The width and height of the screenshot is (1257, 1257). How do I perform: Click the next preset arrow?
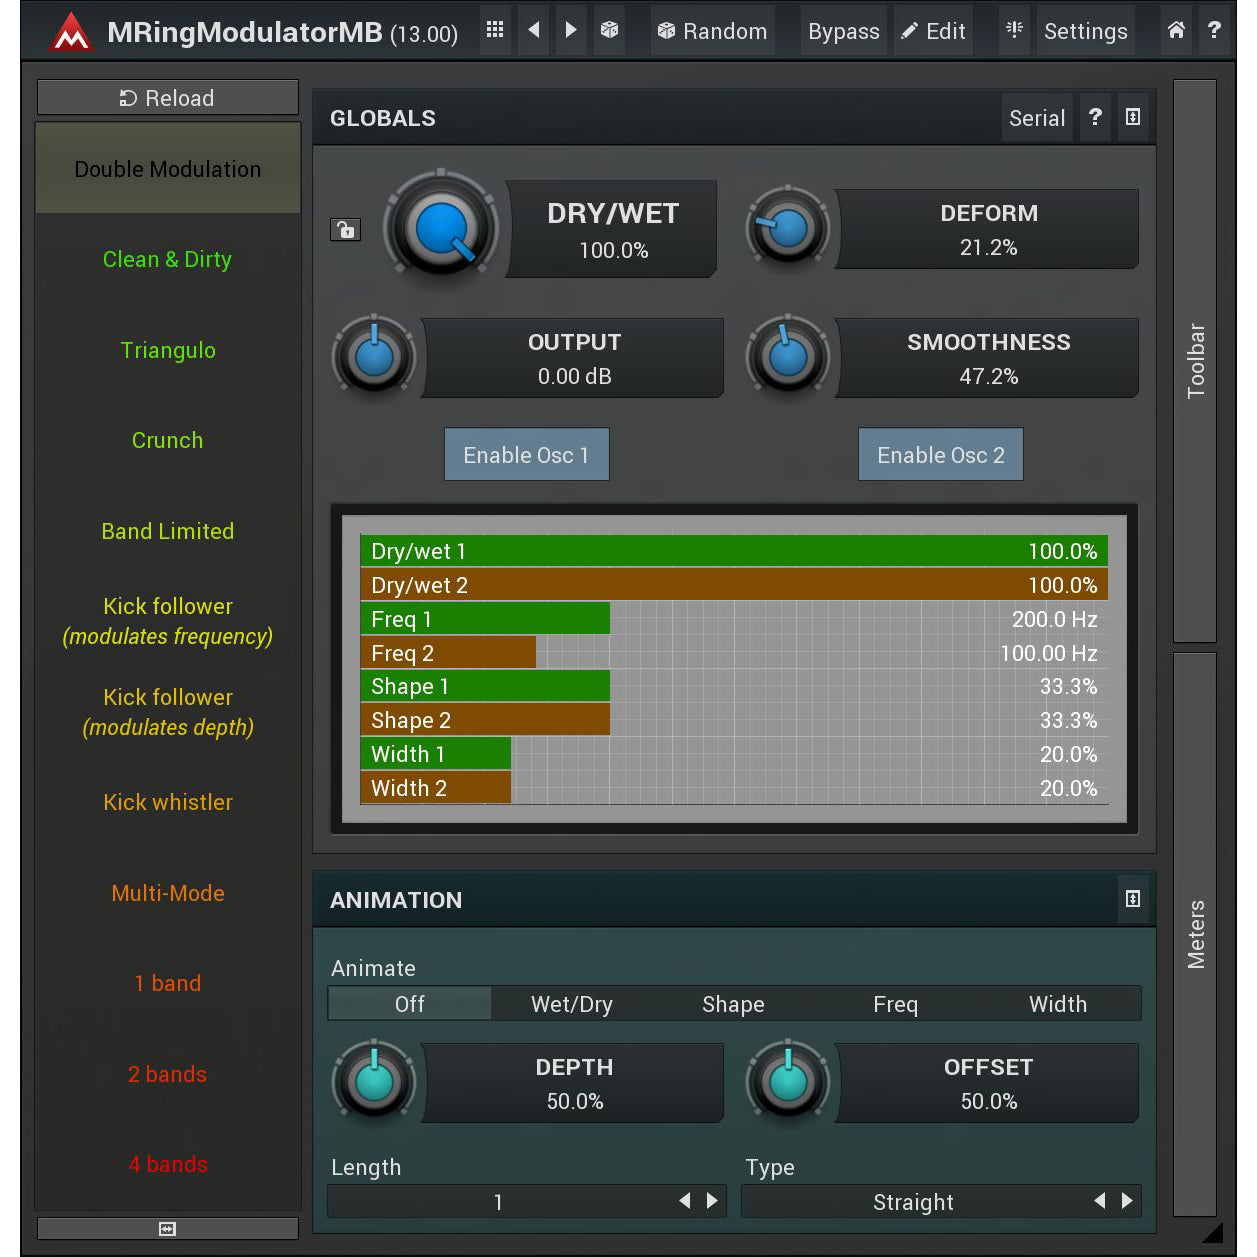[571, 30]
